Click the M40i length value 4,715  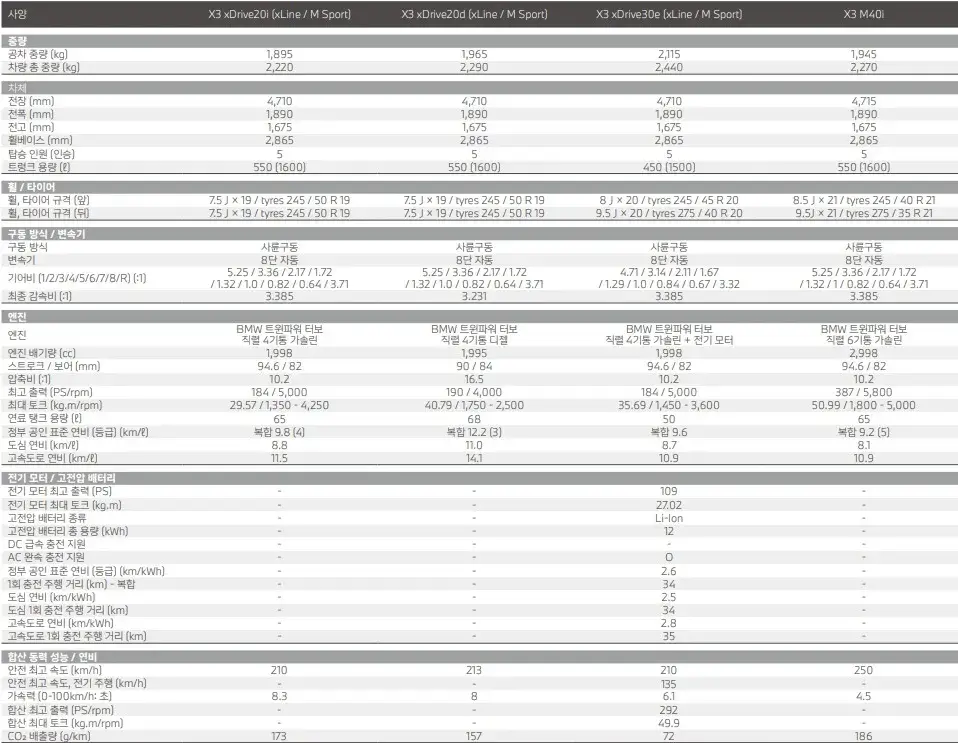point(863,101)
